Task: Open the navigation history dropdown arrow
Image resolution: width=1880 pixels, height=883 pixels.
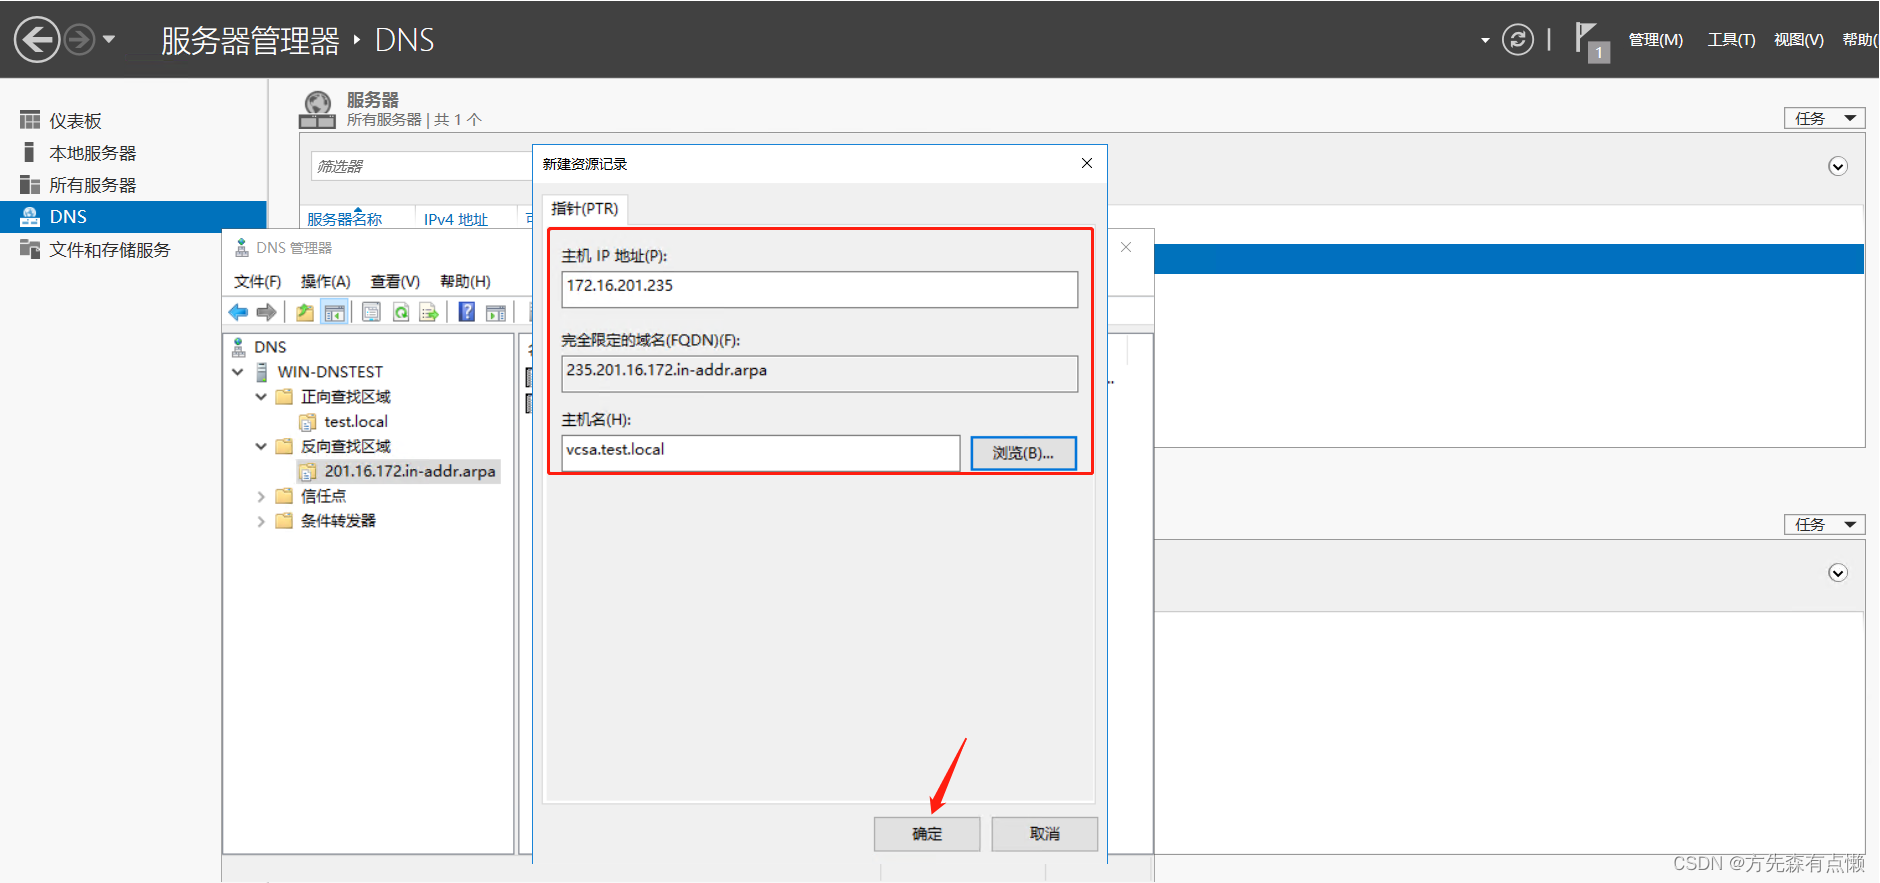Action: pos(109,40)
